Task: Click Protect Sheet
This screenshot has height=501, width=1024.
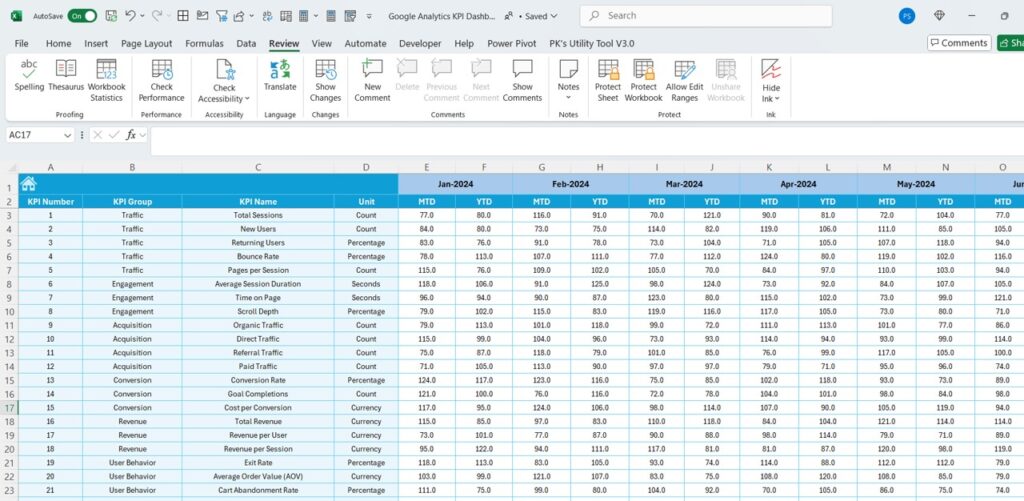Action: [x=607, y=81]
